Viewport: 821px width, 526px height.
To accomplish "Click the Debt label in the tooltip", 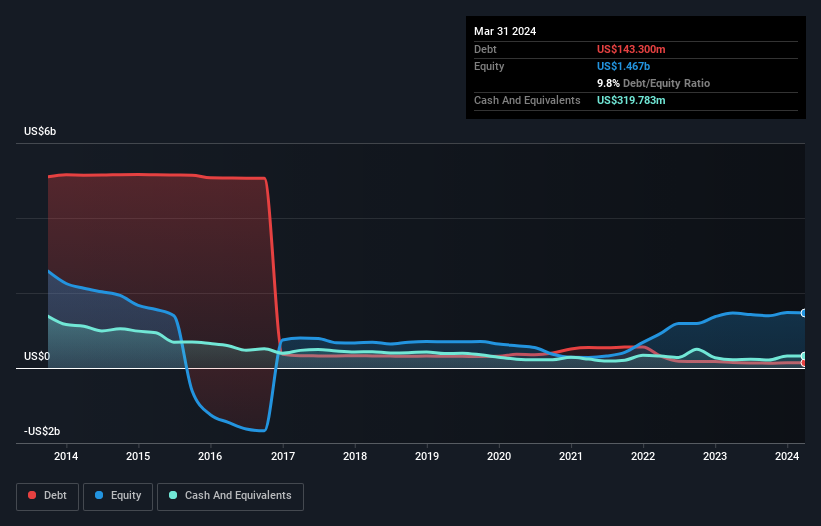I will pyautogui.click(x=485, y=49).
